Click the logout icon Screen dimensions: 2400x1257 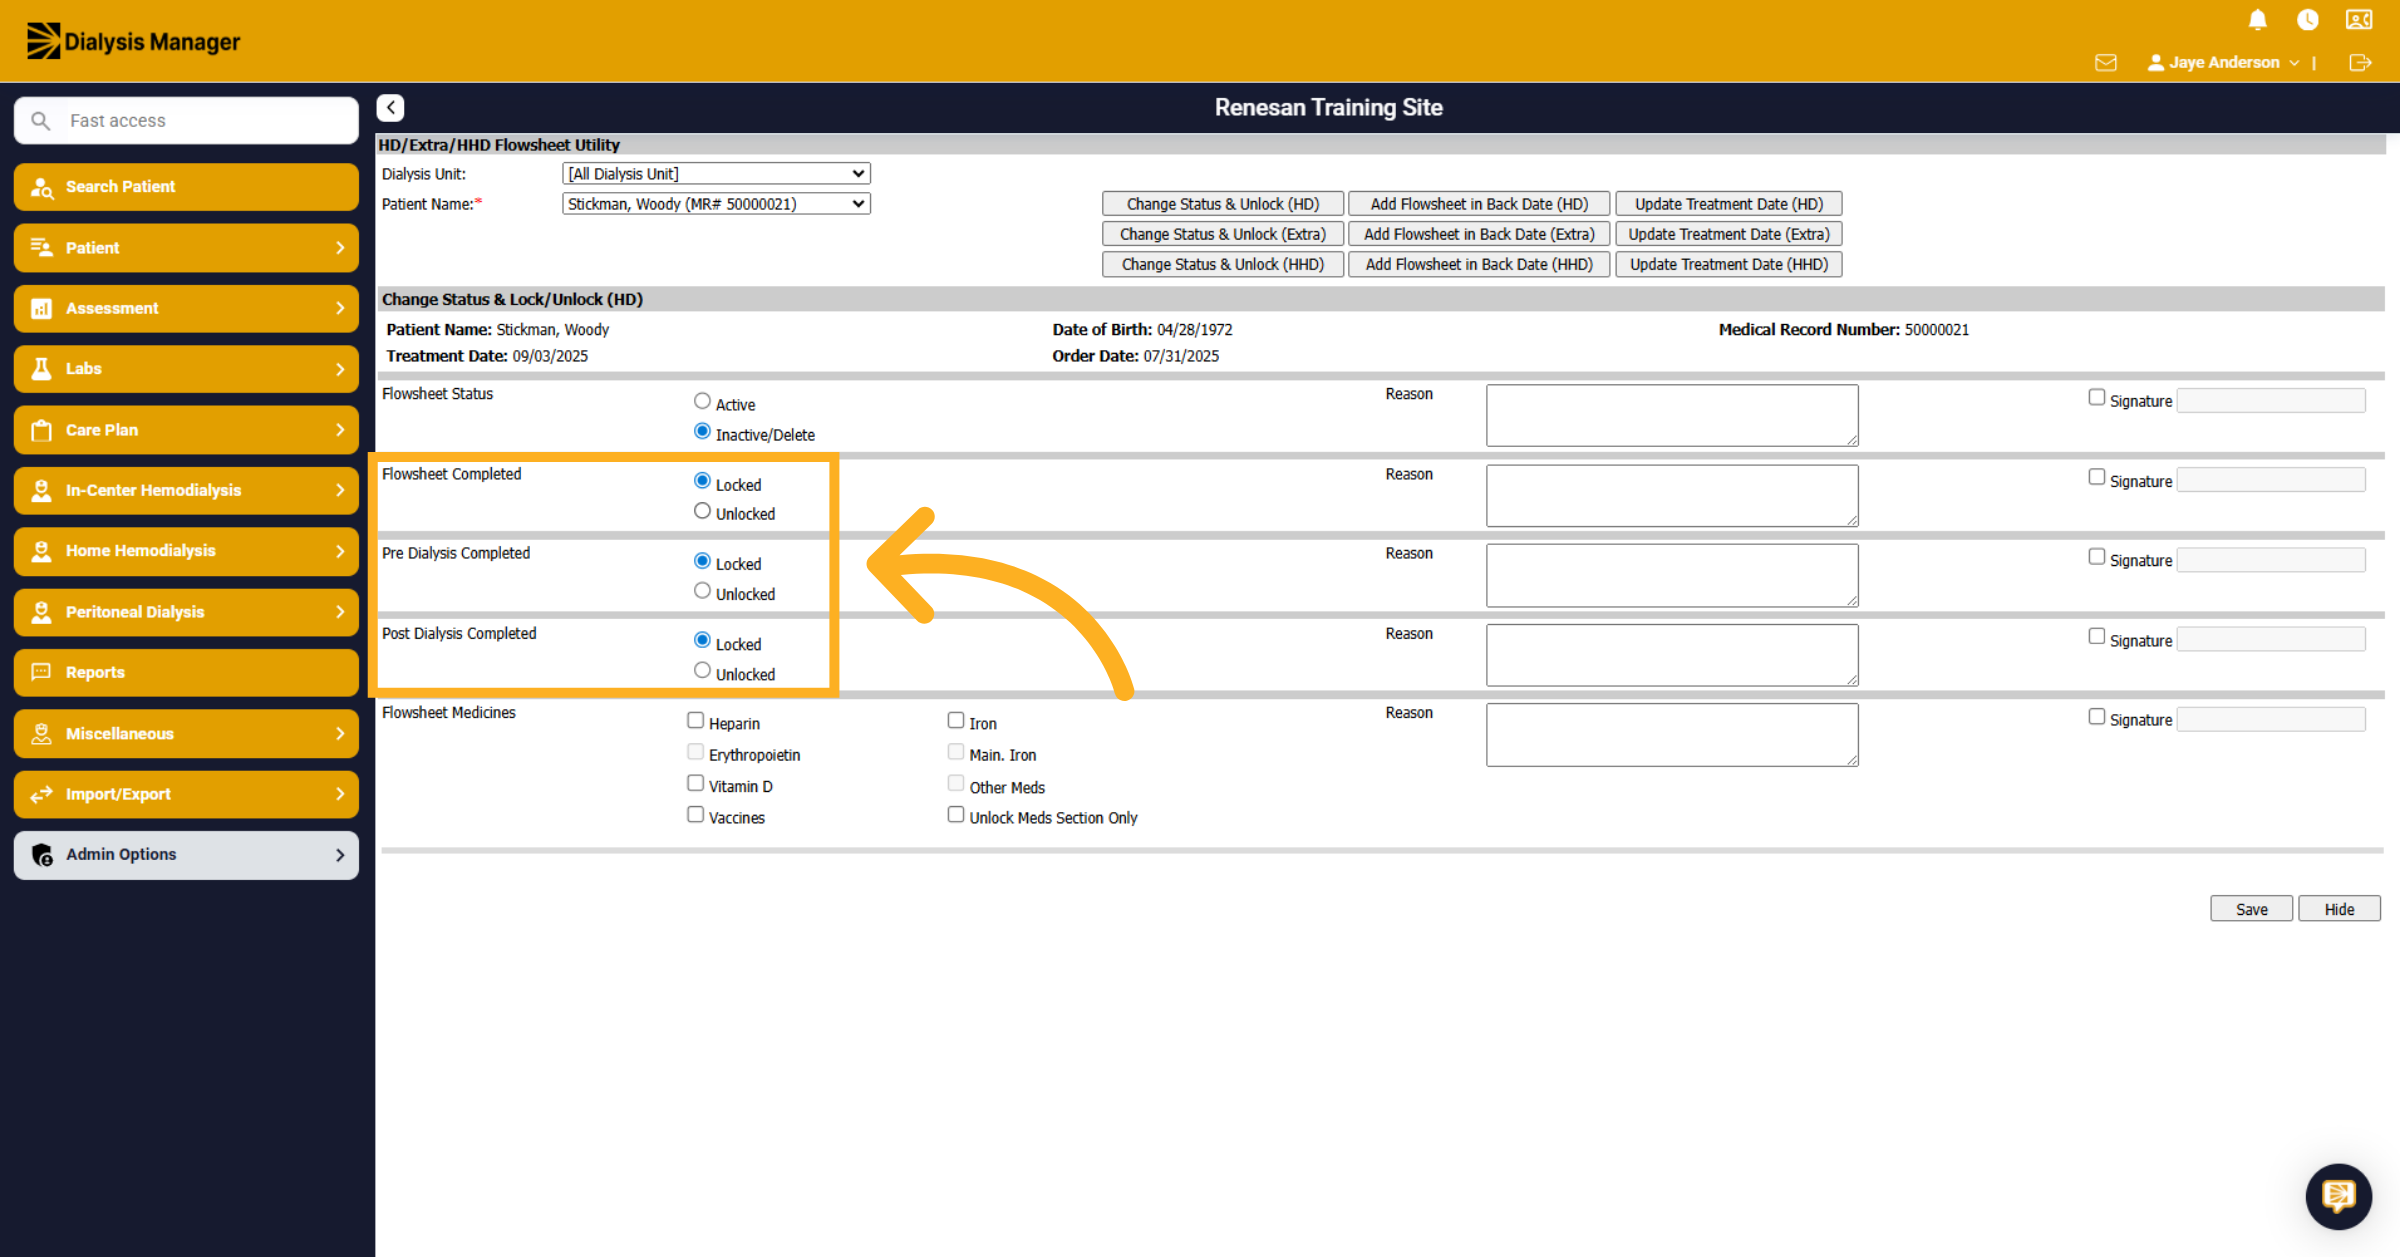click(x=2360, y=62)
